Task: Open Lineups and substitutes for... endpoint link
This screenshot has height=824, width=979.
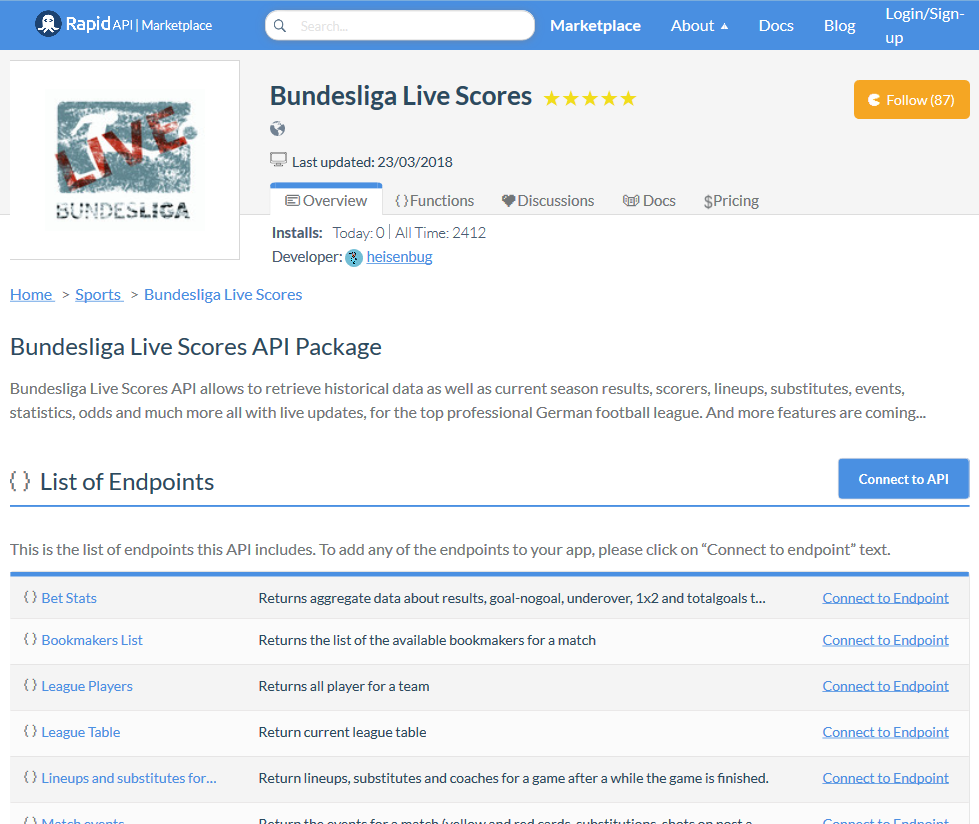Action: pyautogui.click(x=129, y=778)
